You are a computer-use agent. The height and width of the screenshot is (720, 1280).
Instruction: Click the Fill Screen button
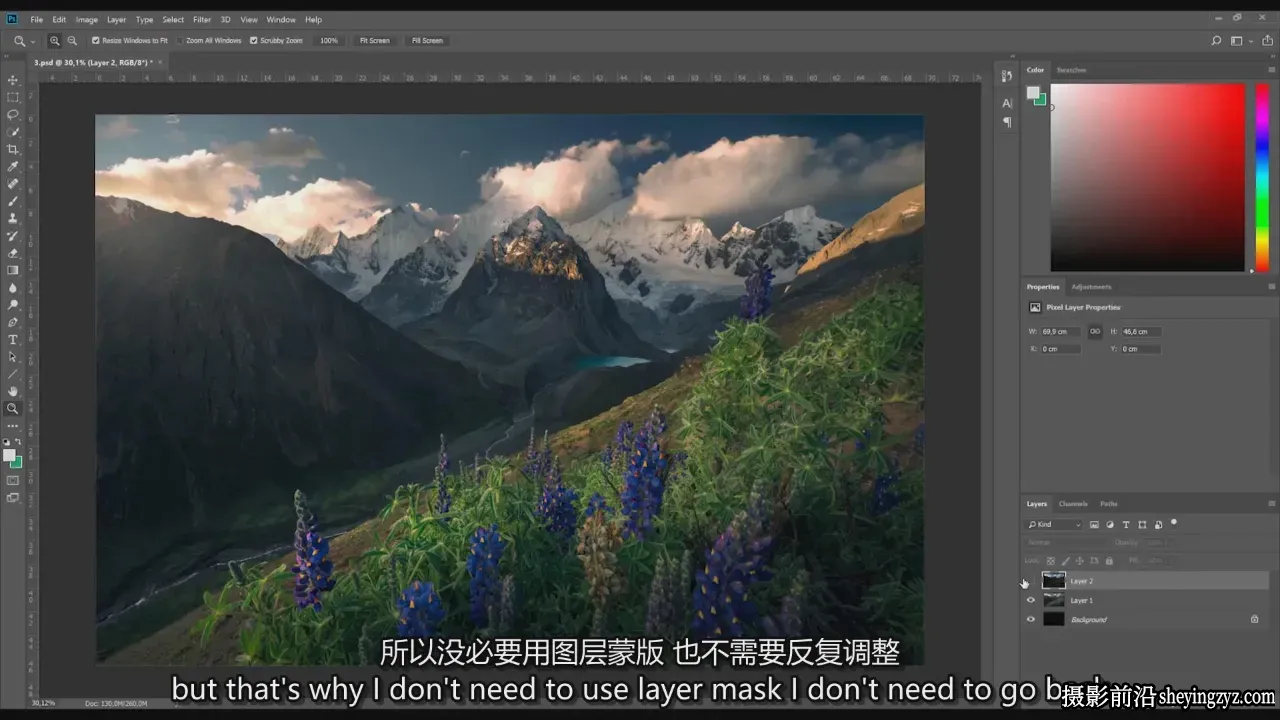427,41
